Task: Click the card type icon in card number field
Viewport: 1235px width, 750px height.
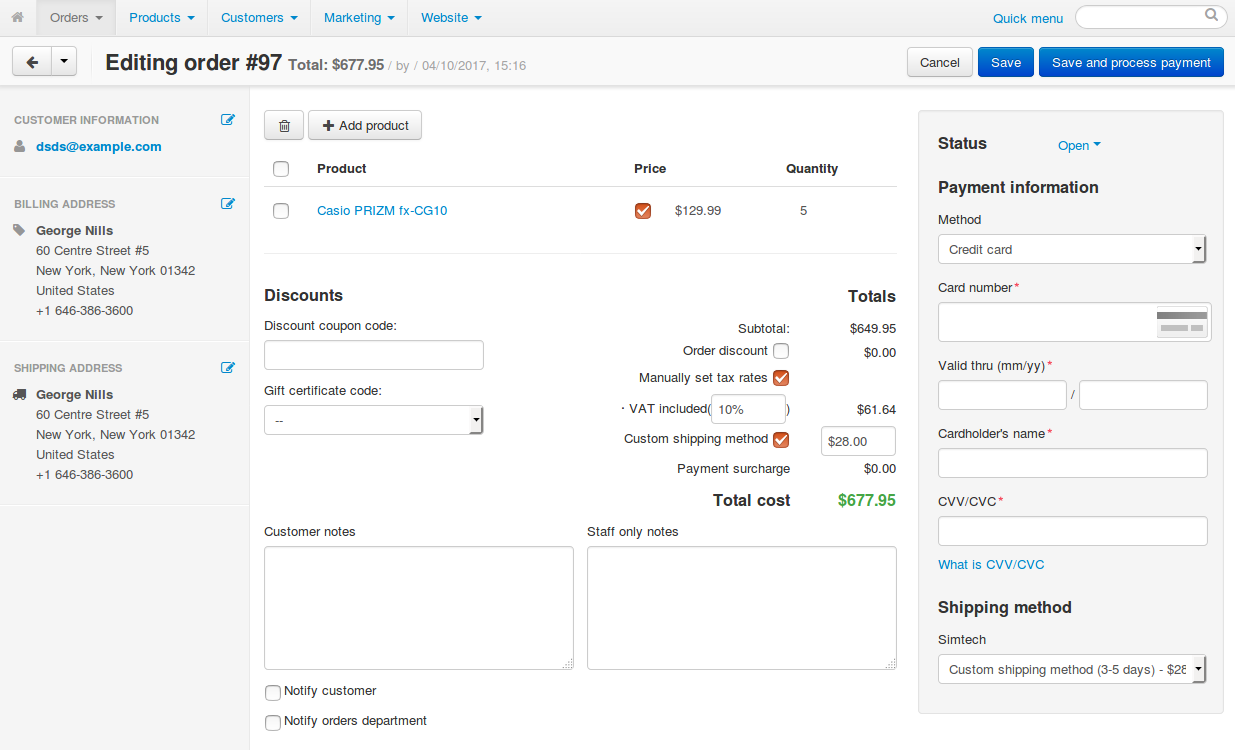Action: click(1182, 322)
